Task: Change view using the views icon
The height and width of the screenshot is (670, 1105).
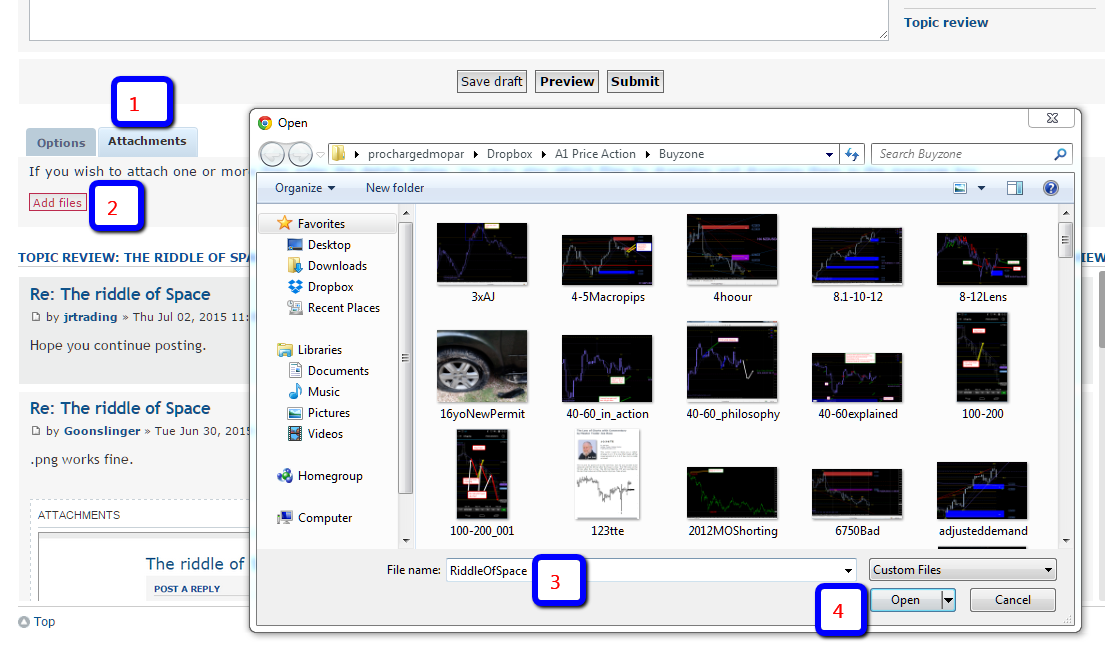Action: (x=961, y=188)
